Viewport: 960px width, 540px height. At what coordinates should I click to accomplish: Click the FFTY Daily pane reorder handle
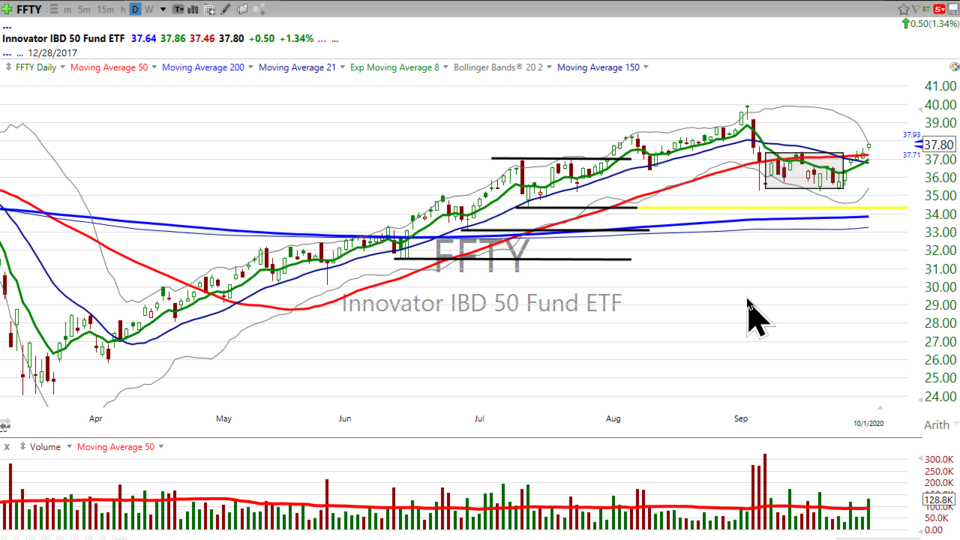coord(9,67)
